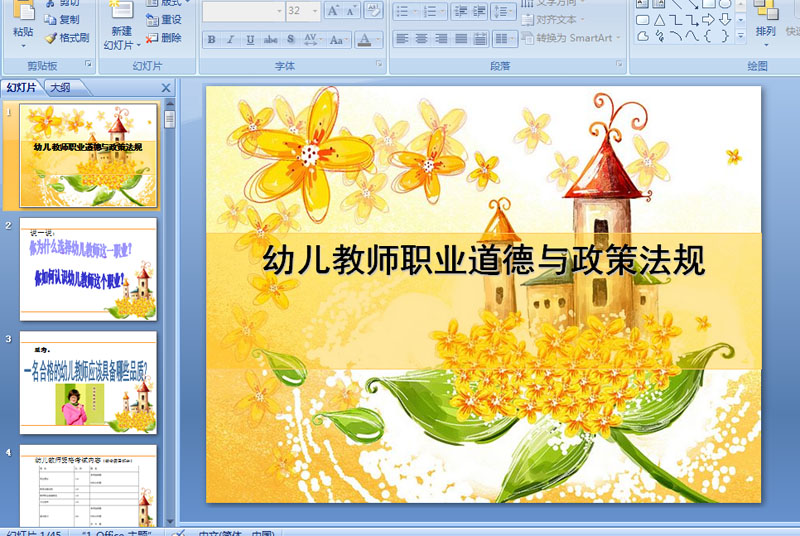Expand the shapes gallery More arrow

tap(740, 36)
